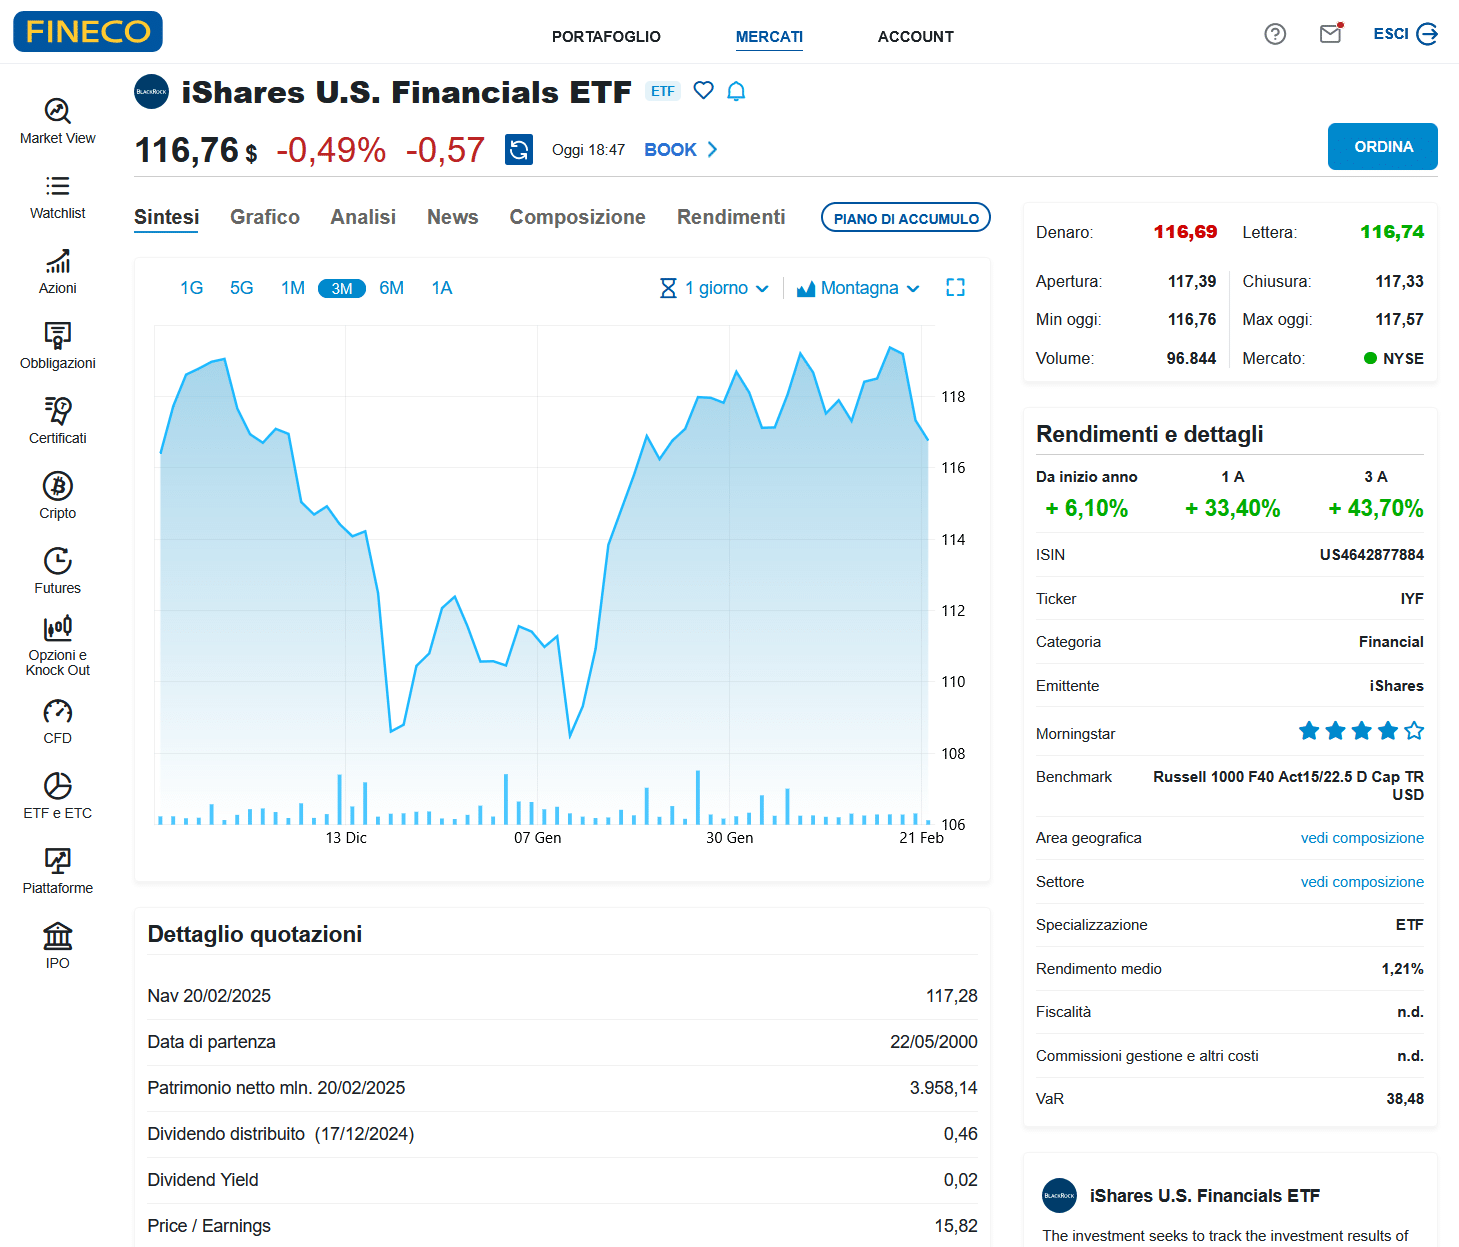Switch to the Grafico tab
1459x1247 pixels.
point(265,217)
